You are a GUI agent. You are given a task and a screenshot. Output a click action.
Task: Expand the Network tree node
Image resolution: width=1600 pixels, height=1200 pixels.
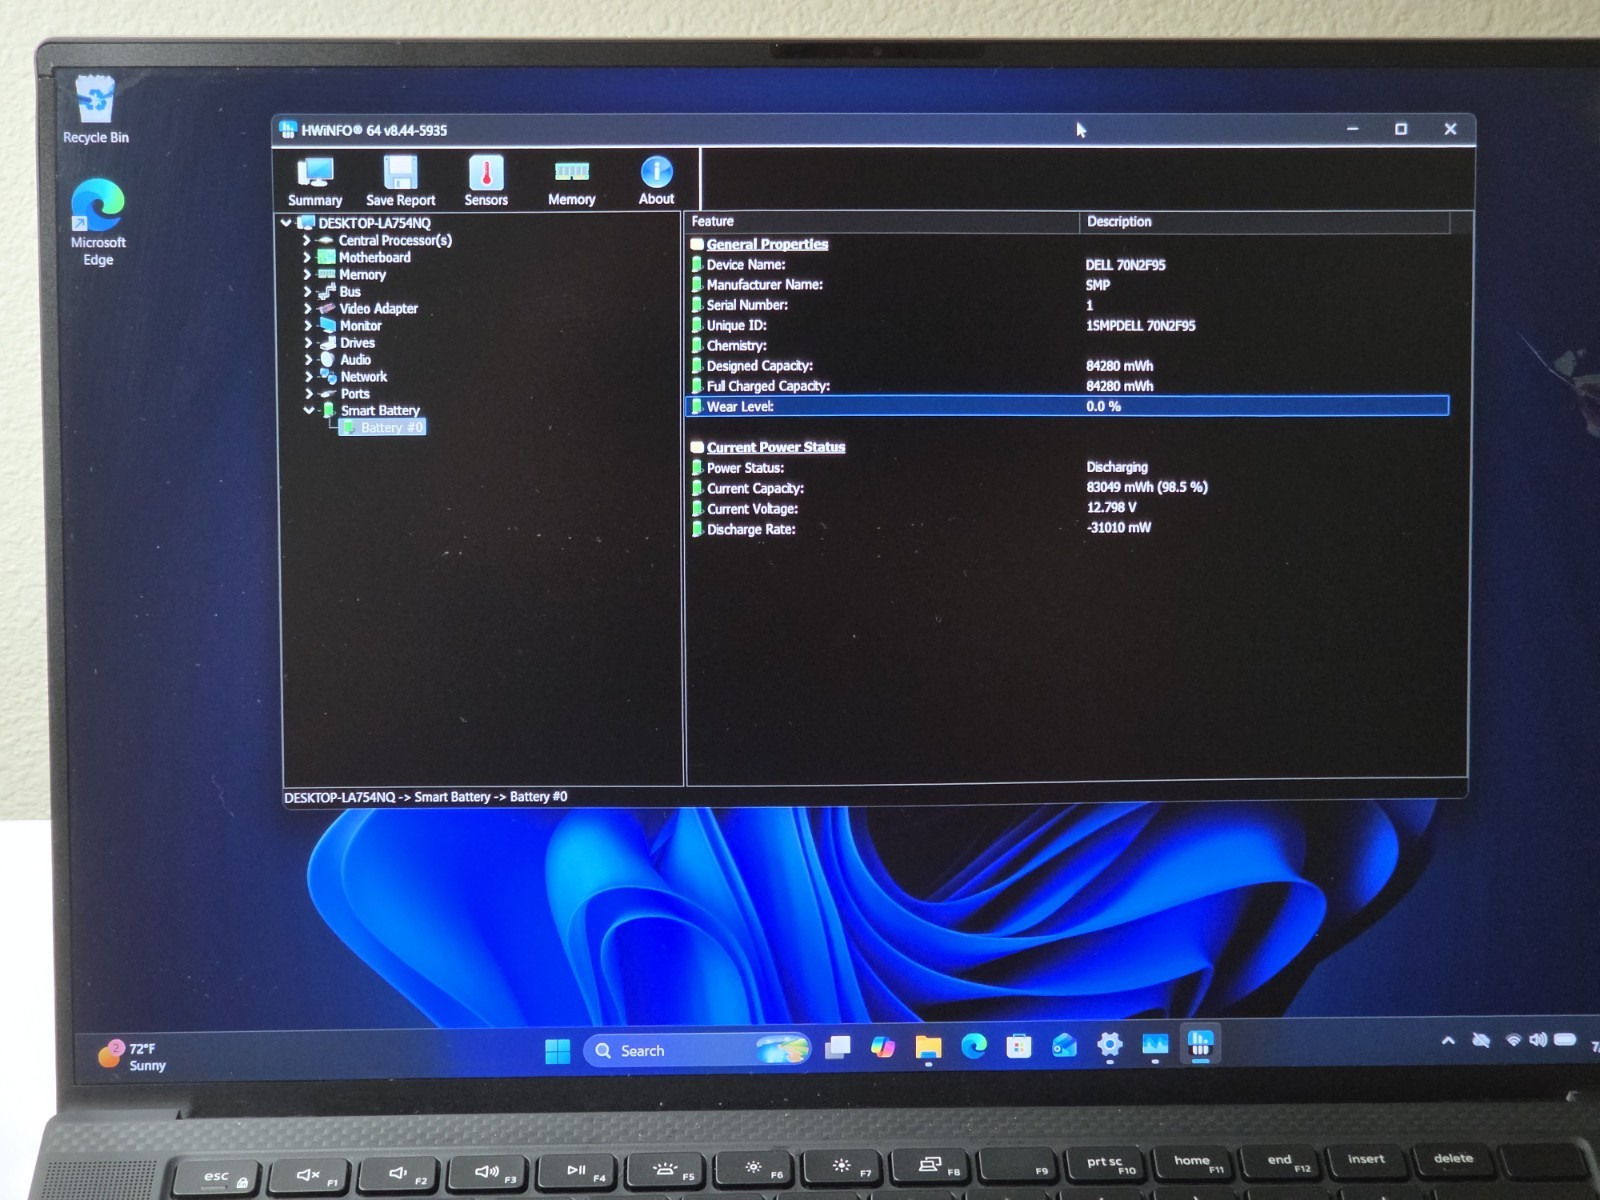pyautogui.click(x=307, y=376)
